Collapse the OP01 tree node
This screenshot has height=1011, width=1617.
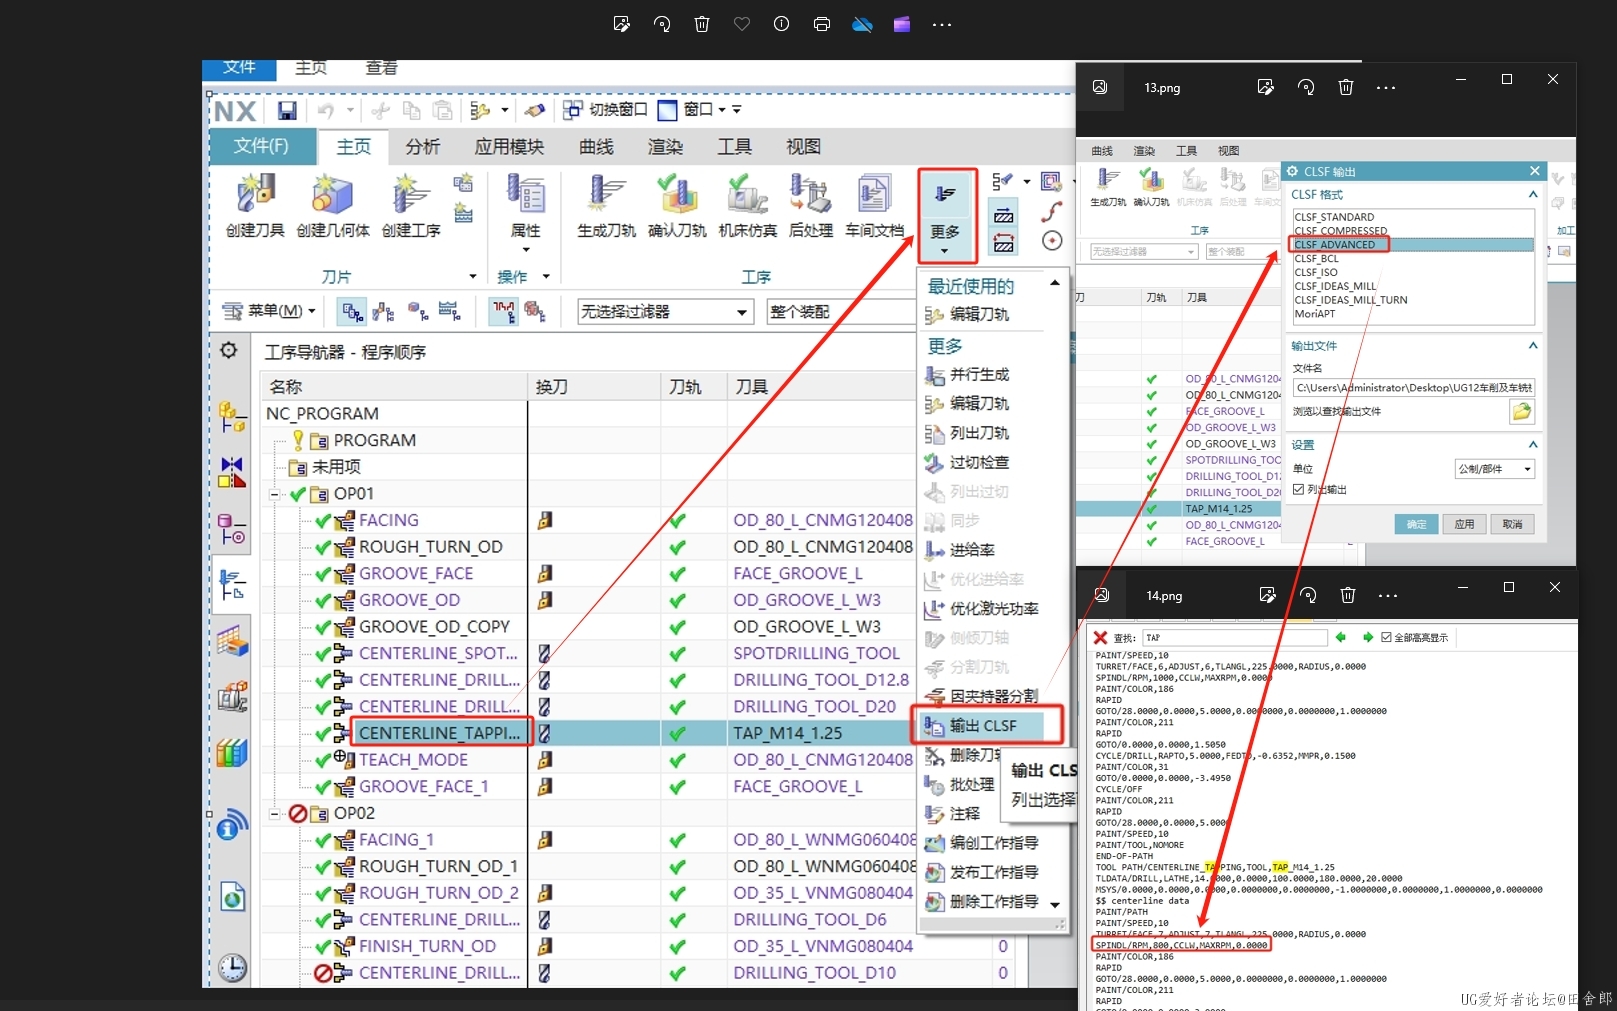click(x=274, y=494)
